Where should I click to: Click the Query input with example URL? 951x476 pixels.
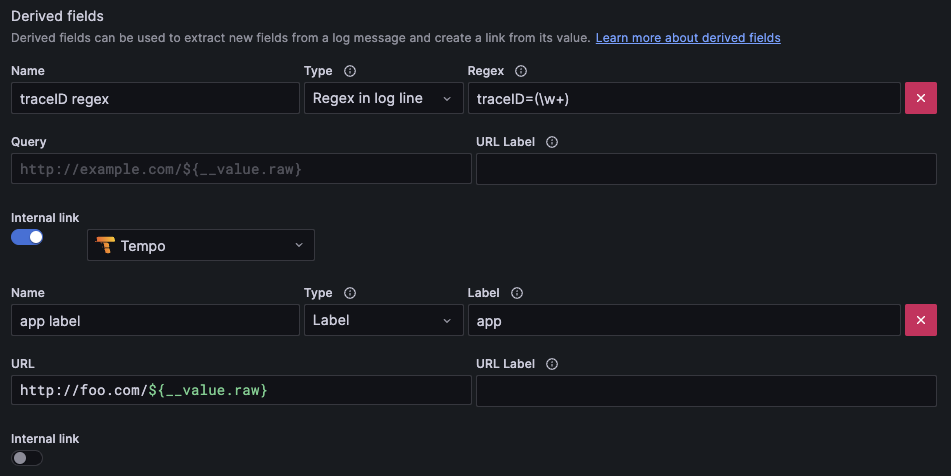(x=240, y=169)
